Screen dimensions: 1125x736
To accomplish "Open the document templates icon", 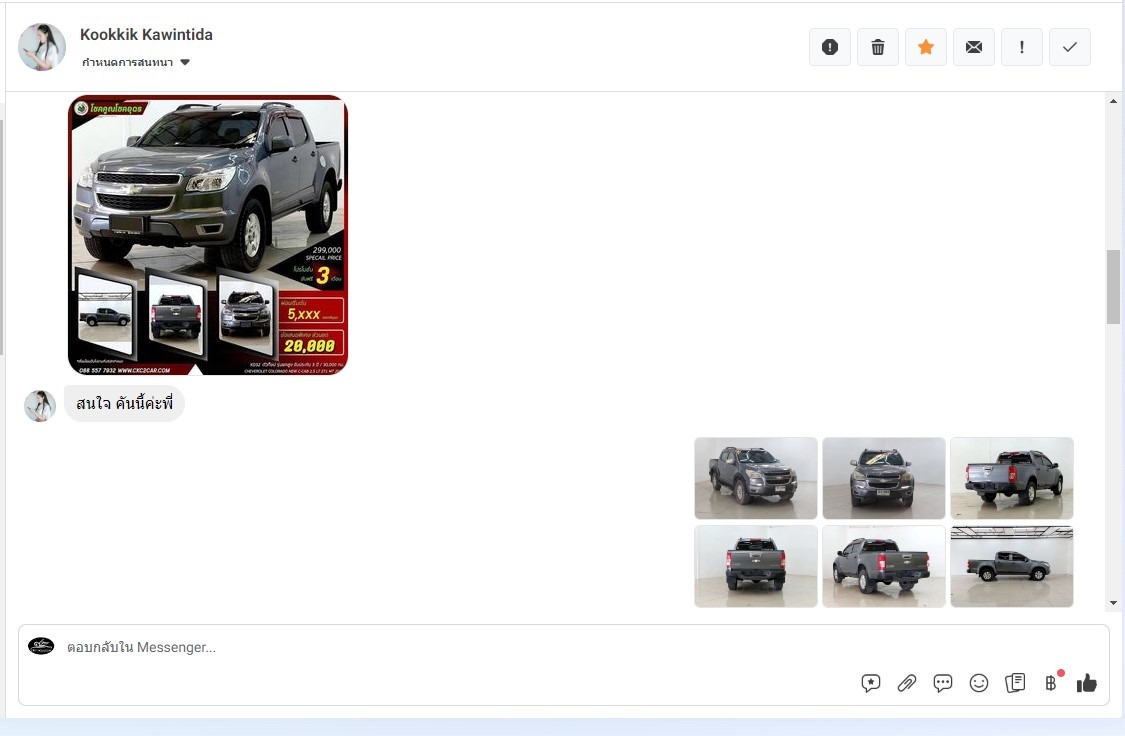I will click(x=1015, y=683).
